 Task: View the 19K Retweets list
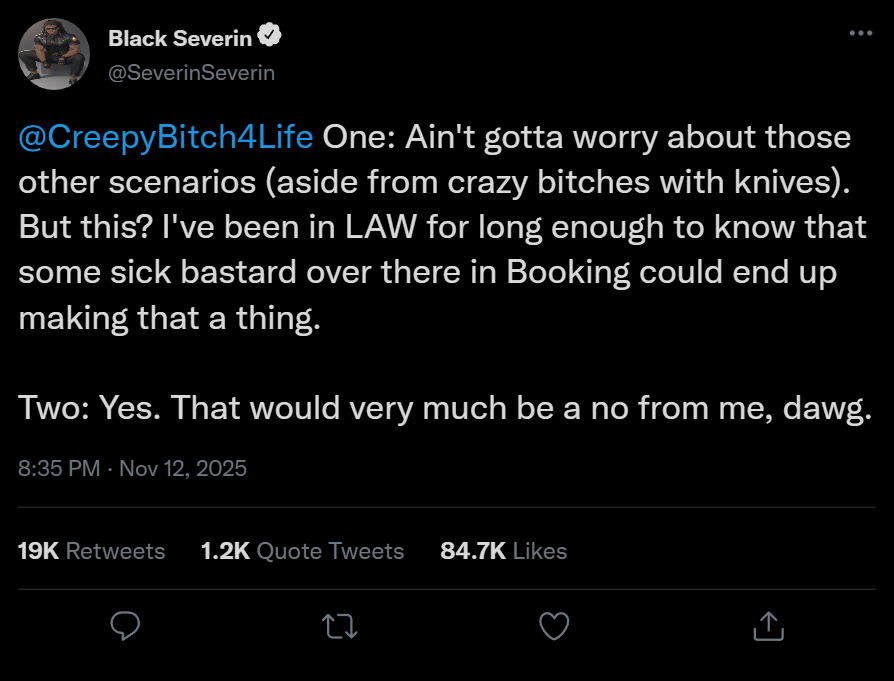click(x=91, y=551)
